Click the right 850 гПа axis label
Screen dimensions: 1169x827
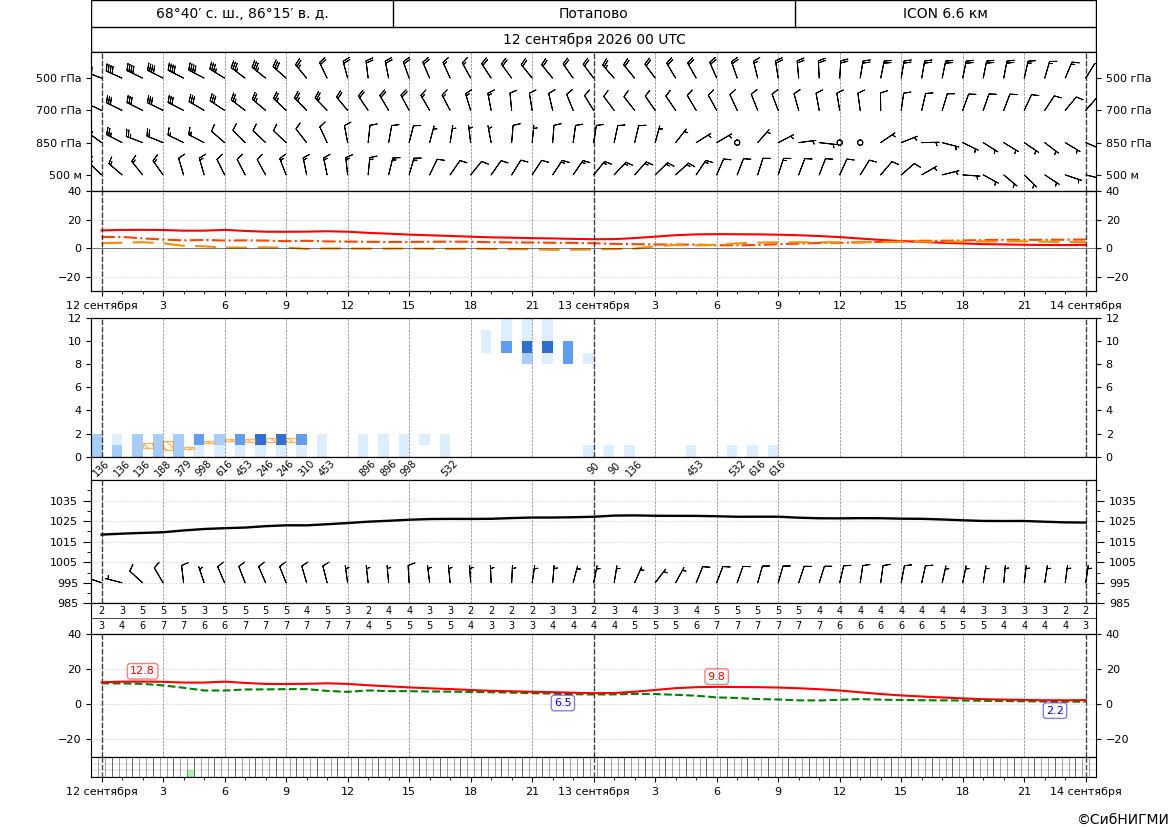click(x=1128, y=143)
